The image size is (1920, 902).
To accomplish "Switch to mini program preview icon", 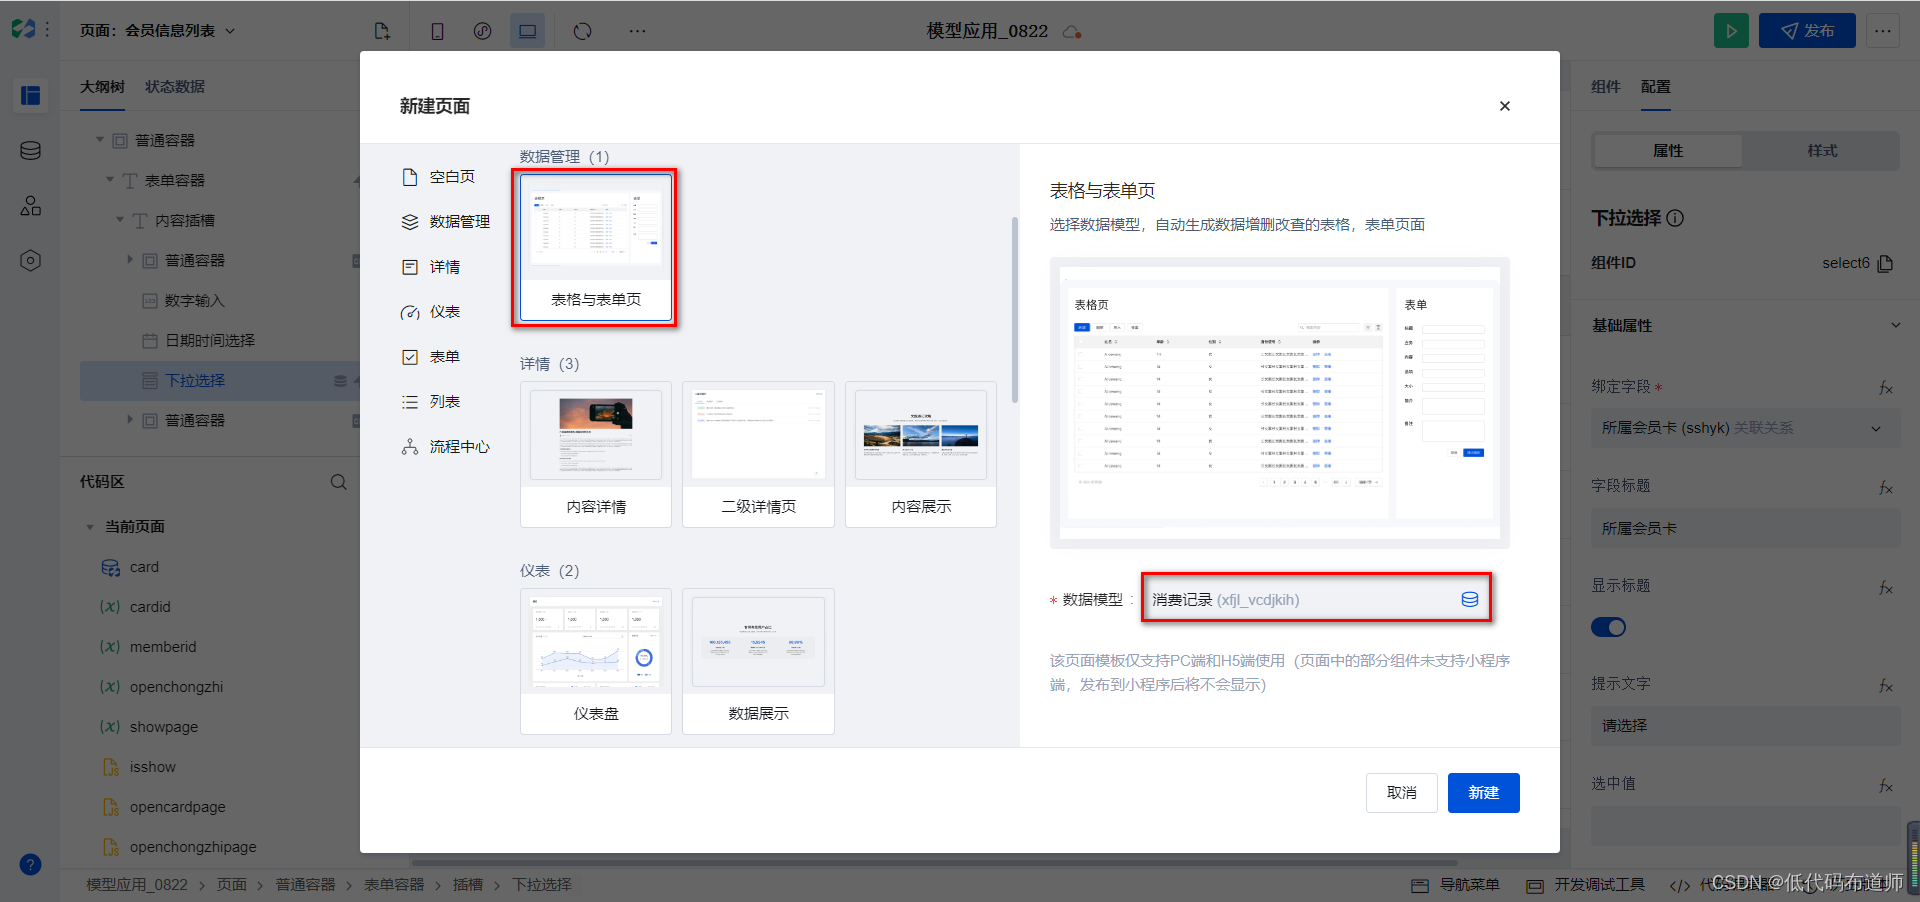I will coord(482,31).
